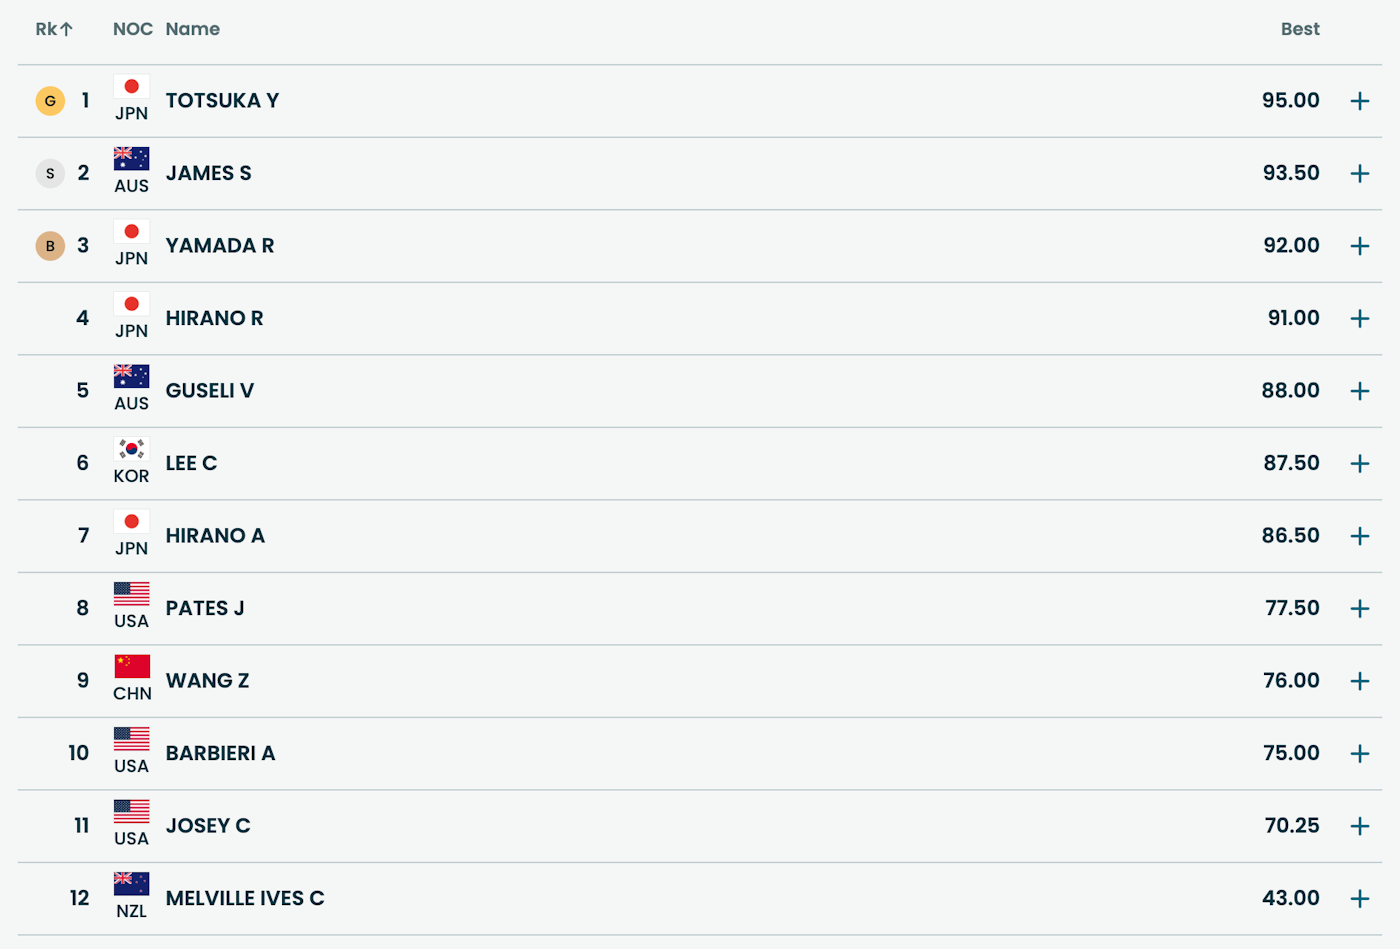
Task: Sort by the Rk column header
Action: tap(54, 29)
